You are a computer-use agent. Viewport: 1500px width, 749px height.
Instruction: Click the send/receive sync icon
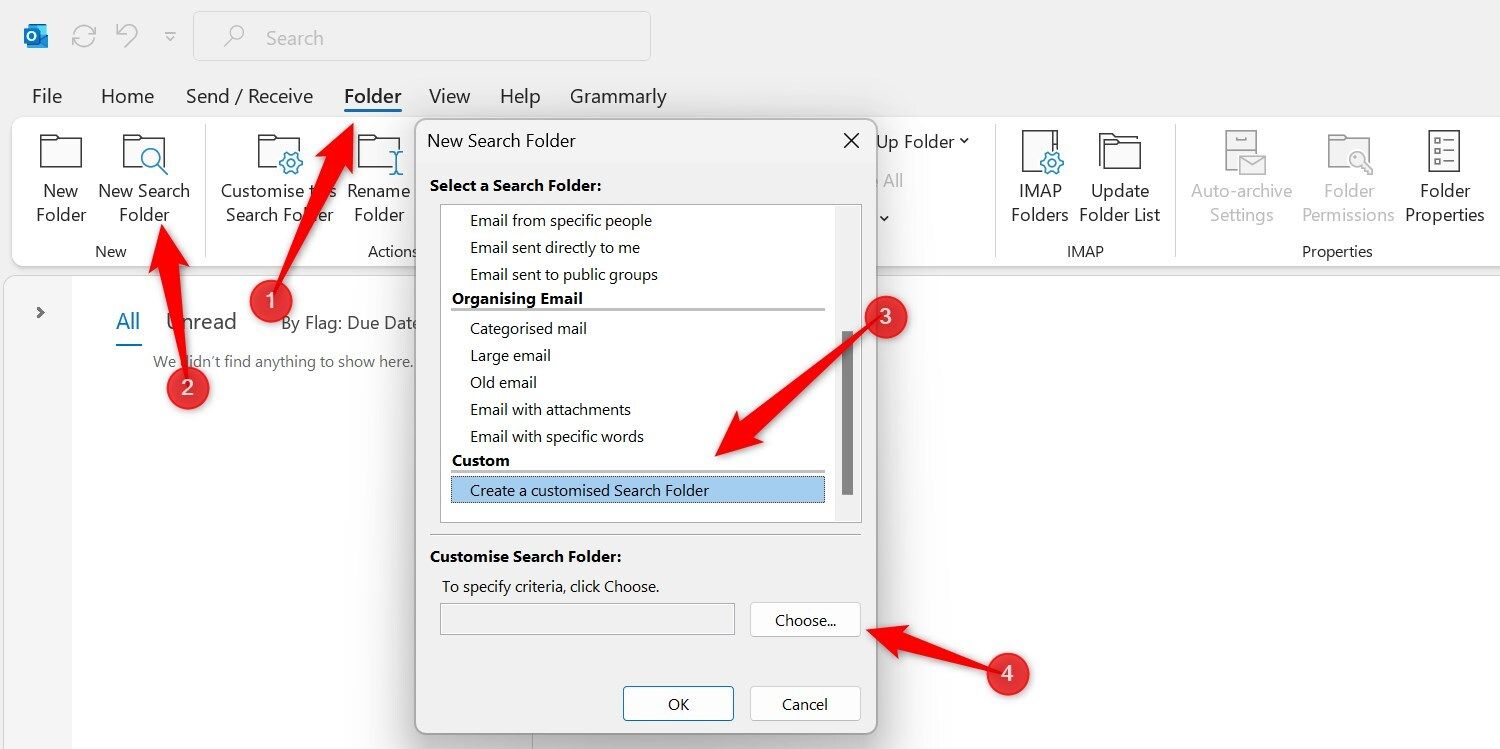83,35
